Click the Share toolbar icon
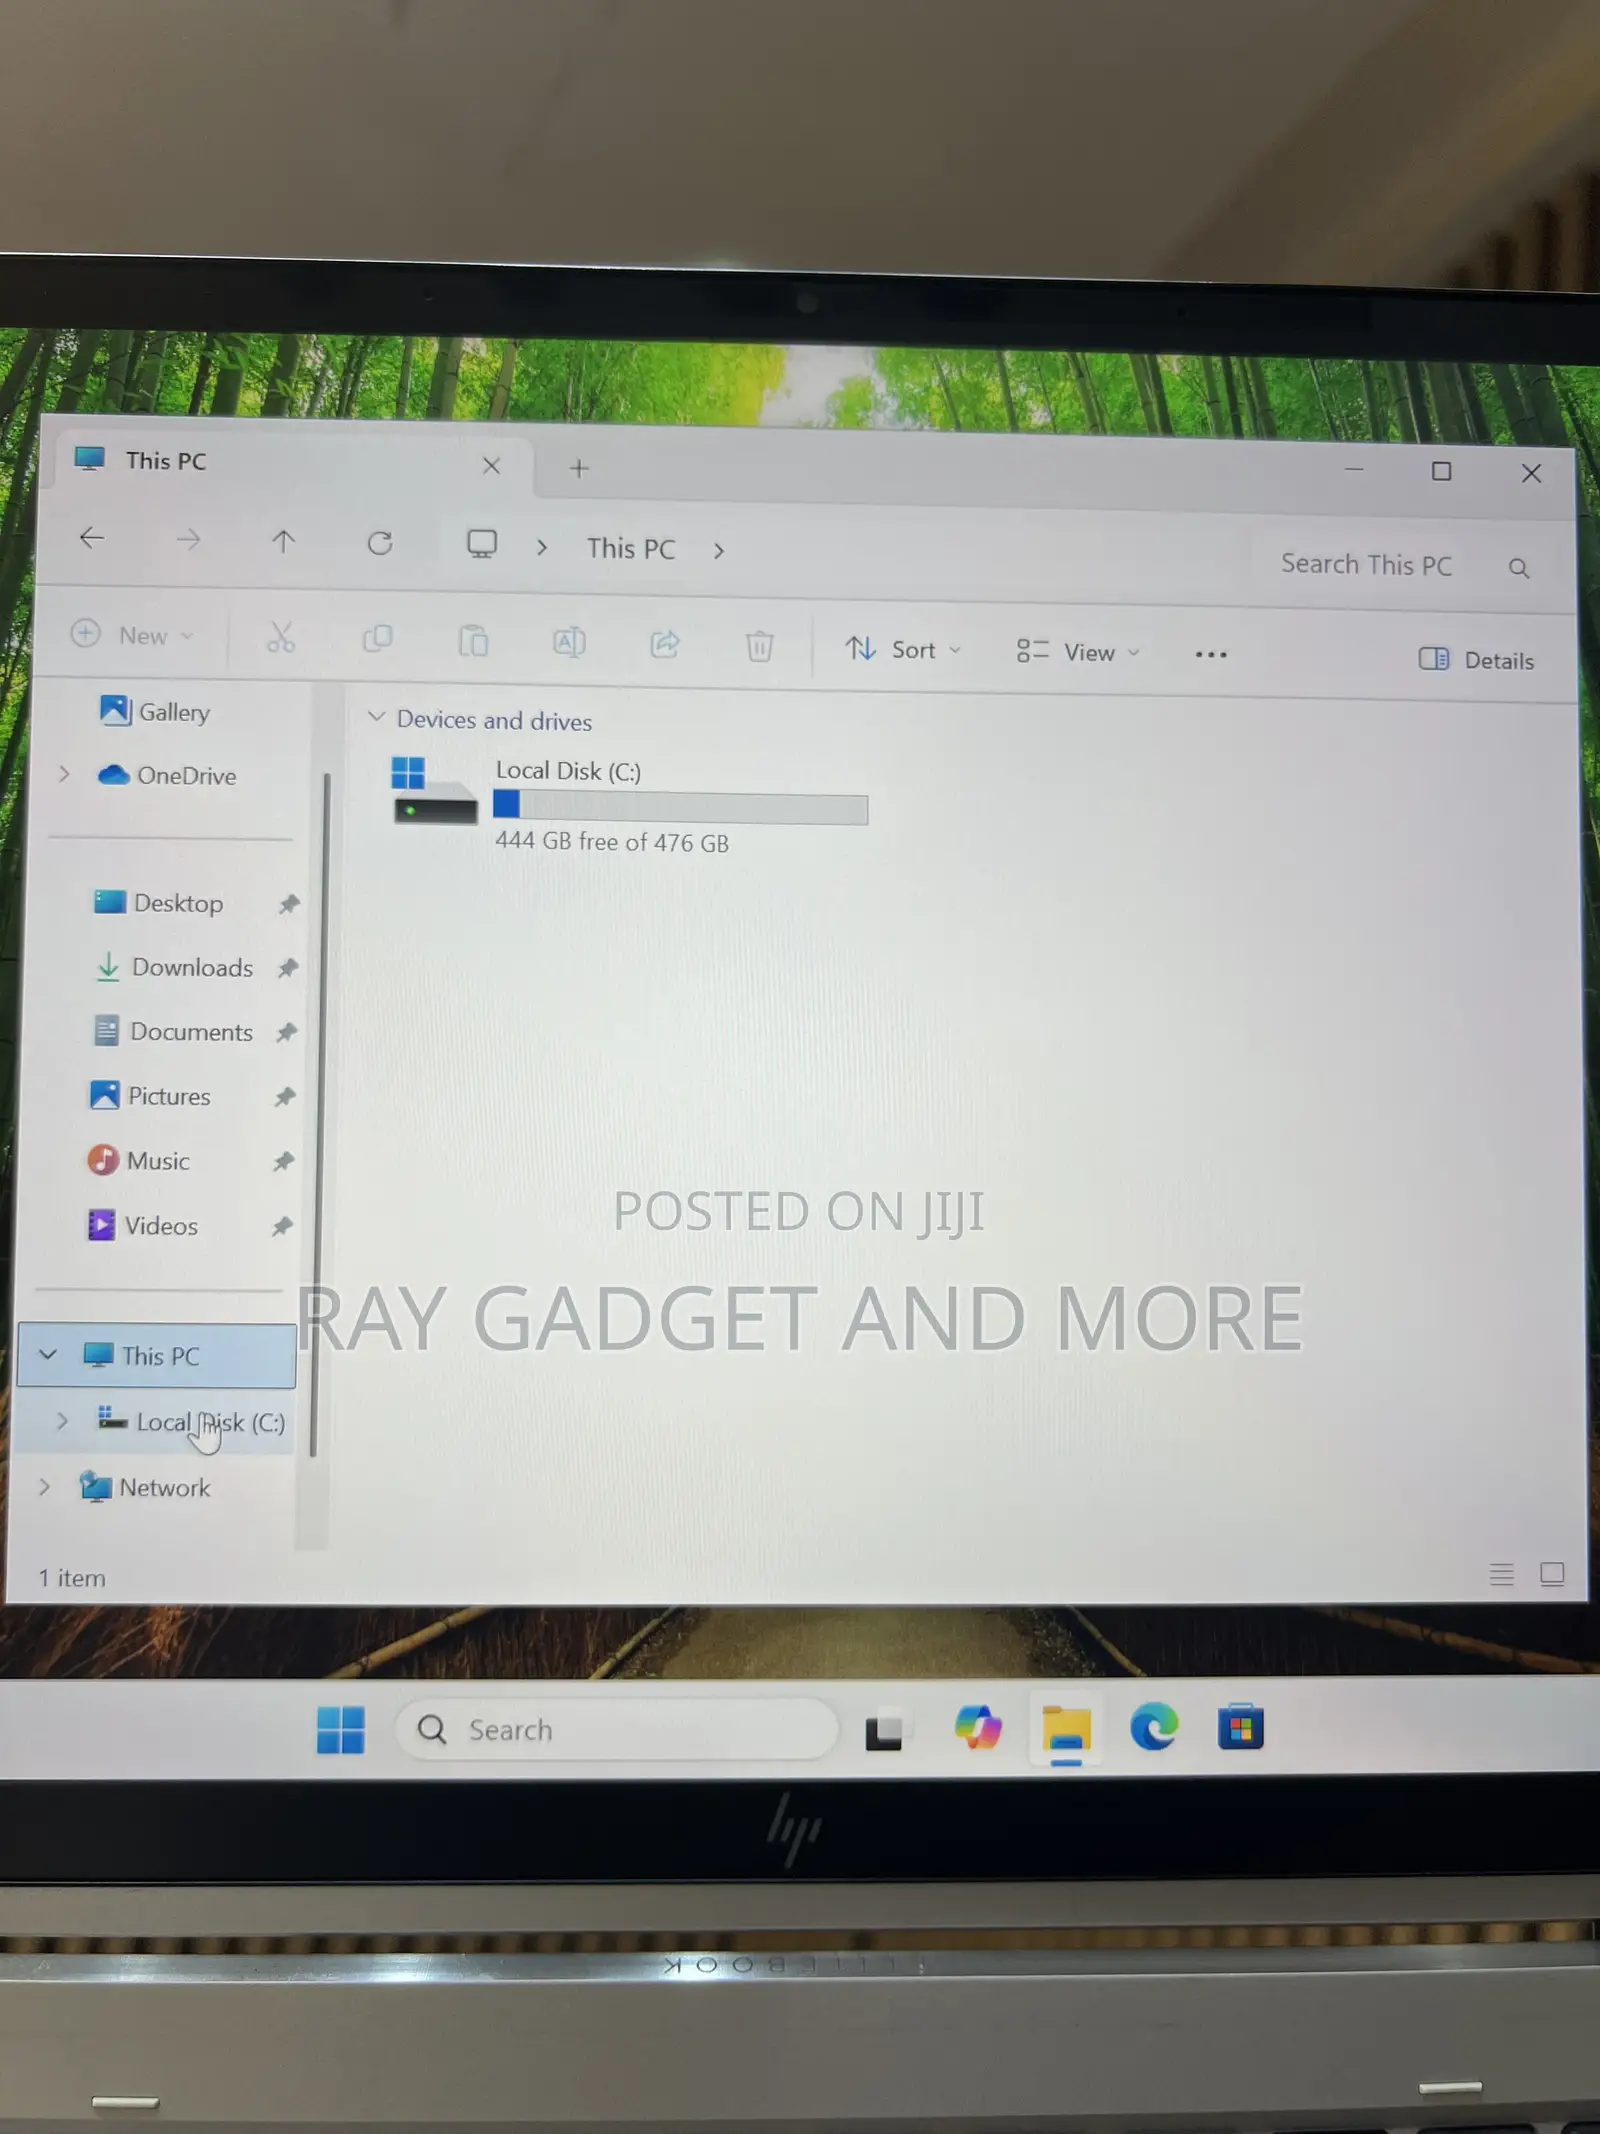The width and height of the screenshot is (1600, 2134). click(x=664, y=644)
